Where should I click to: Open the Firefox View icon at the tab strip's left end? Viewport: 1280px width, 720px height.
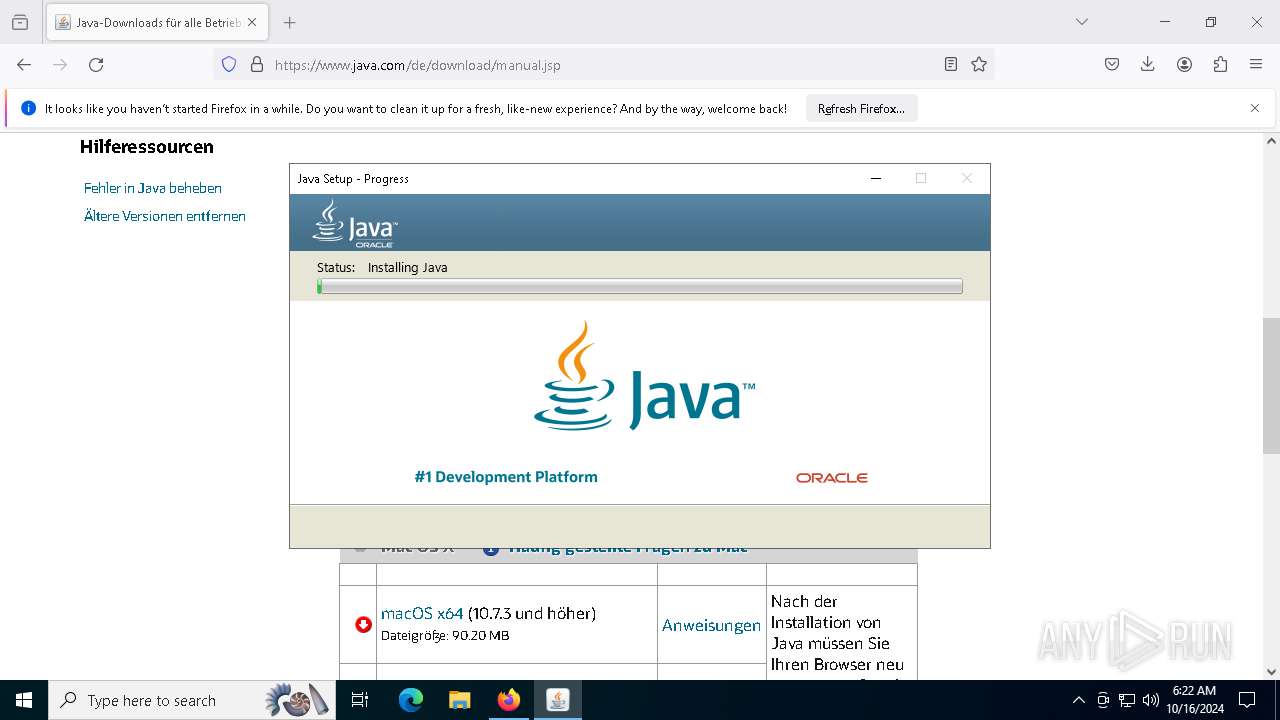pyautogui.click(x=20, y=22)
